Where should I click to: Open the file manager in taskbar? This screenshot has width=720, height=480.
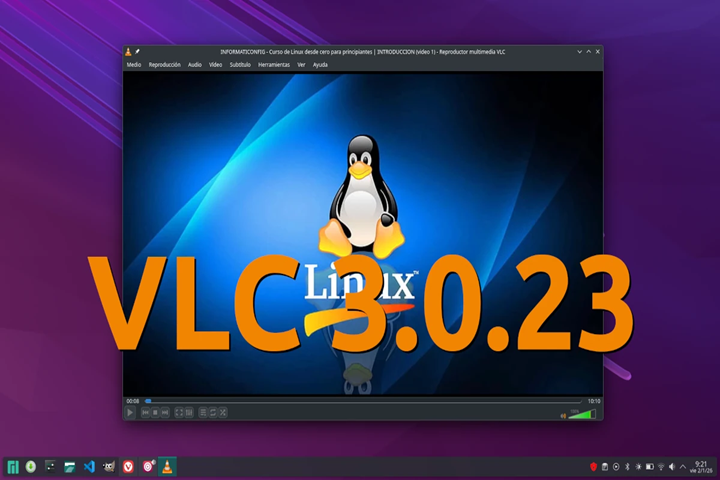click(x=70, y=467)
